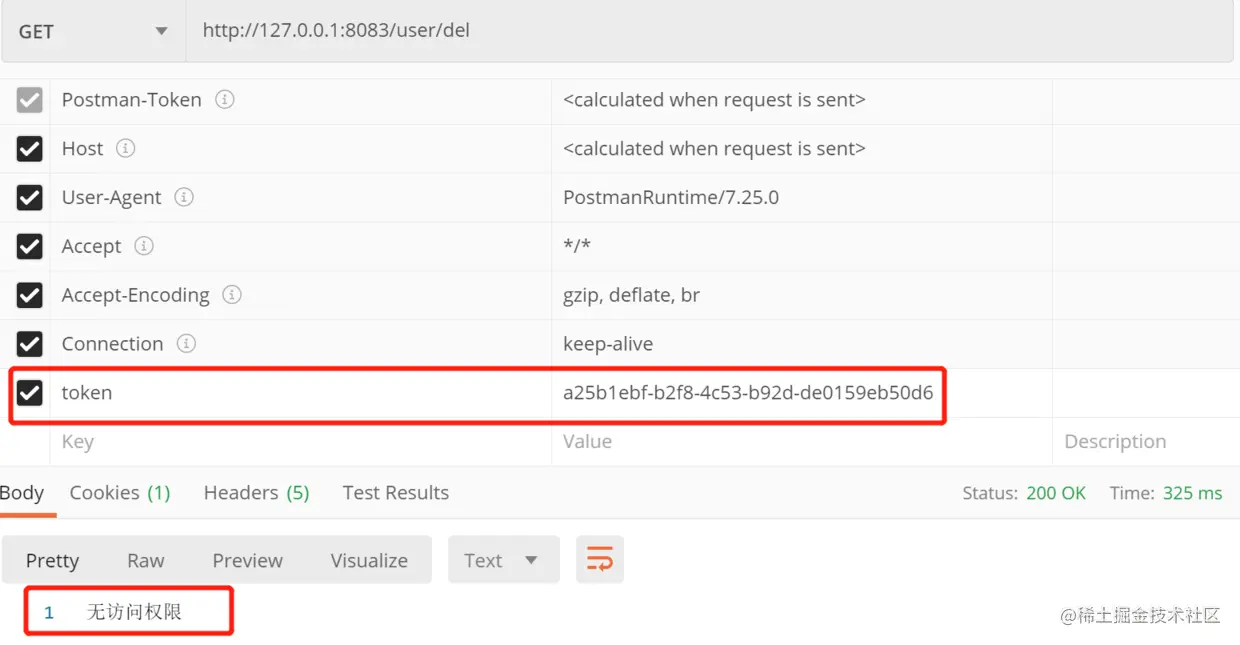Select the Preview view button
Viewport: 1240px width, 645px height.
click(x=248, y=561)
